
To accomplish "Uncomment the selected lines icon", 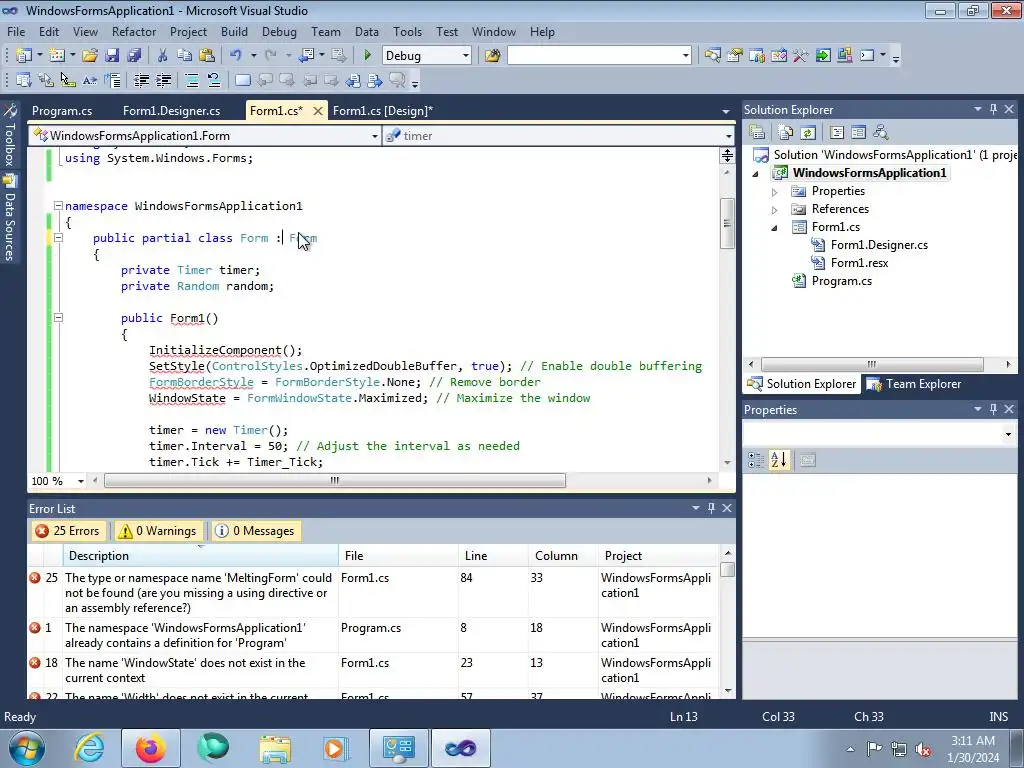I will pos(214,80).
